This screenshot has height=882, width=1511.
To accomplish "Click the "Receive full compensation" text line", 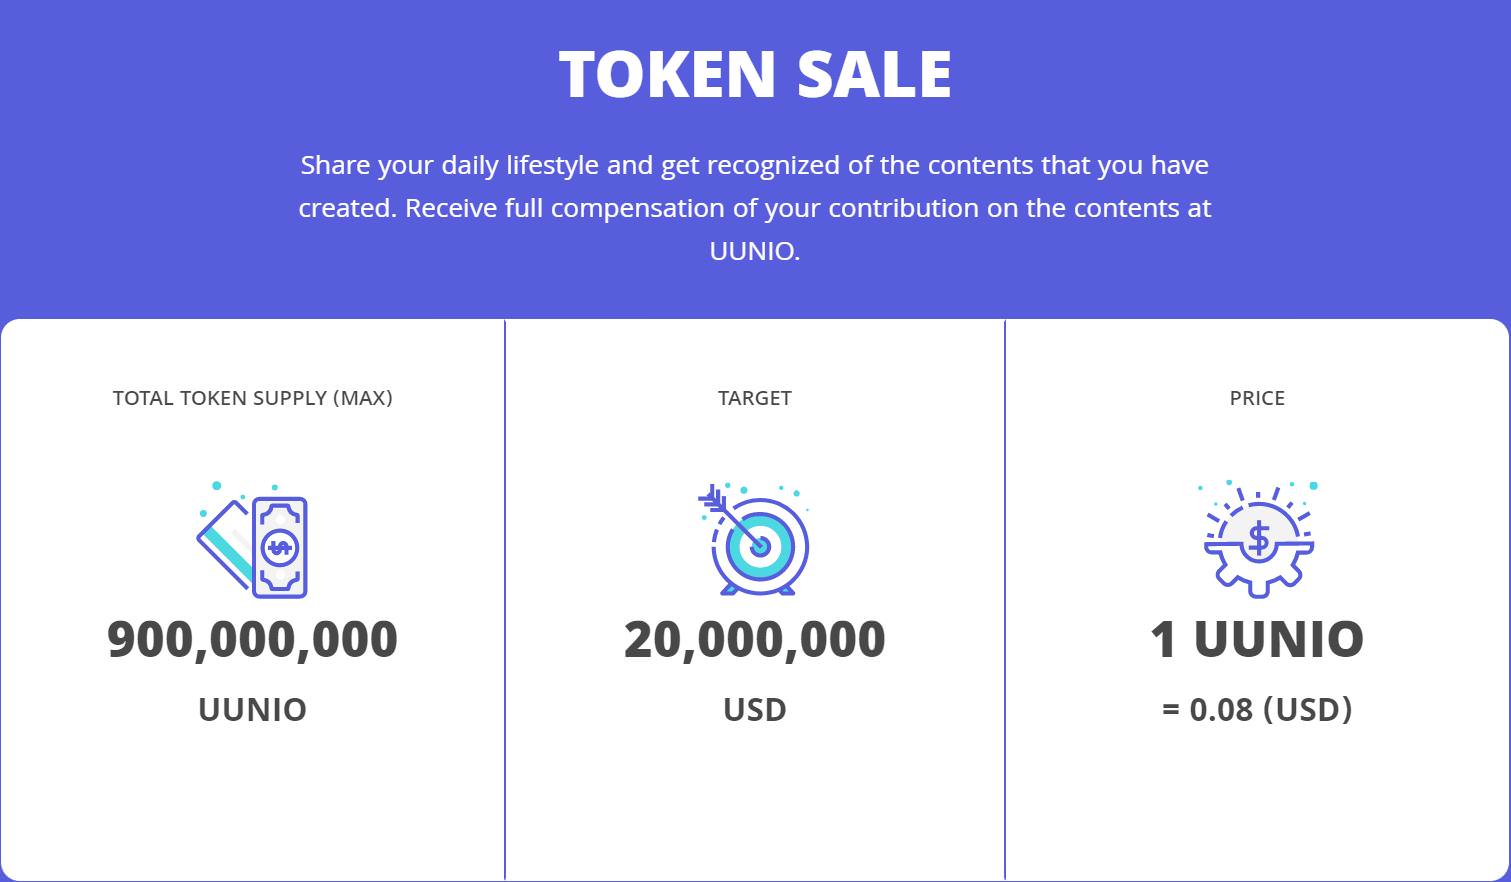I will 808,208.
